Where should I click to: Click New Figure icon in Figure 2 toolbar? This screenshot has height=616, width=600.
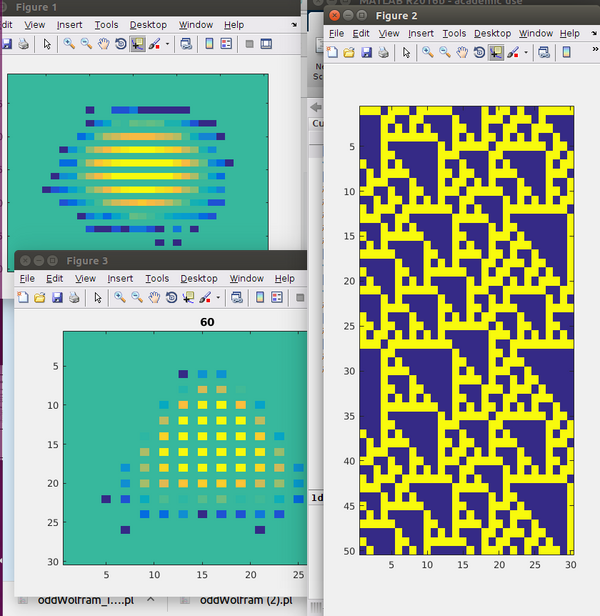click(x=332, y=52)
